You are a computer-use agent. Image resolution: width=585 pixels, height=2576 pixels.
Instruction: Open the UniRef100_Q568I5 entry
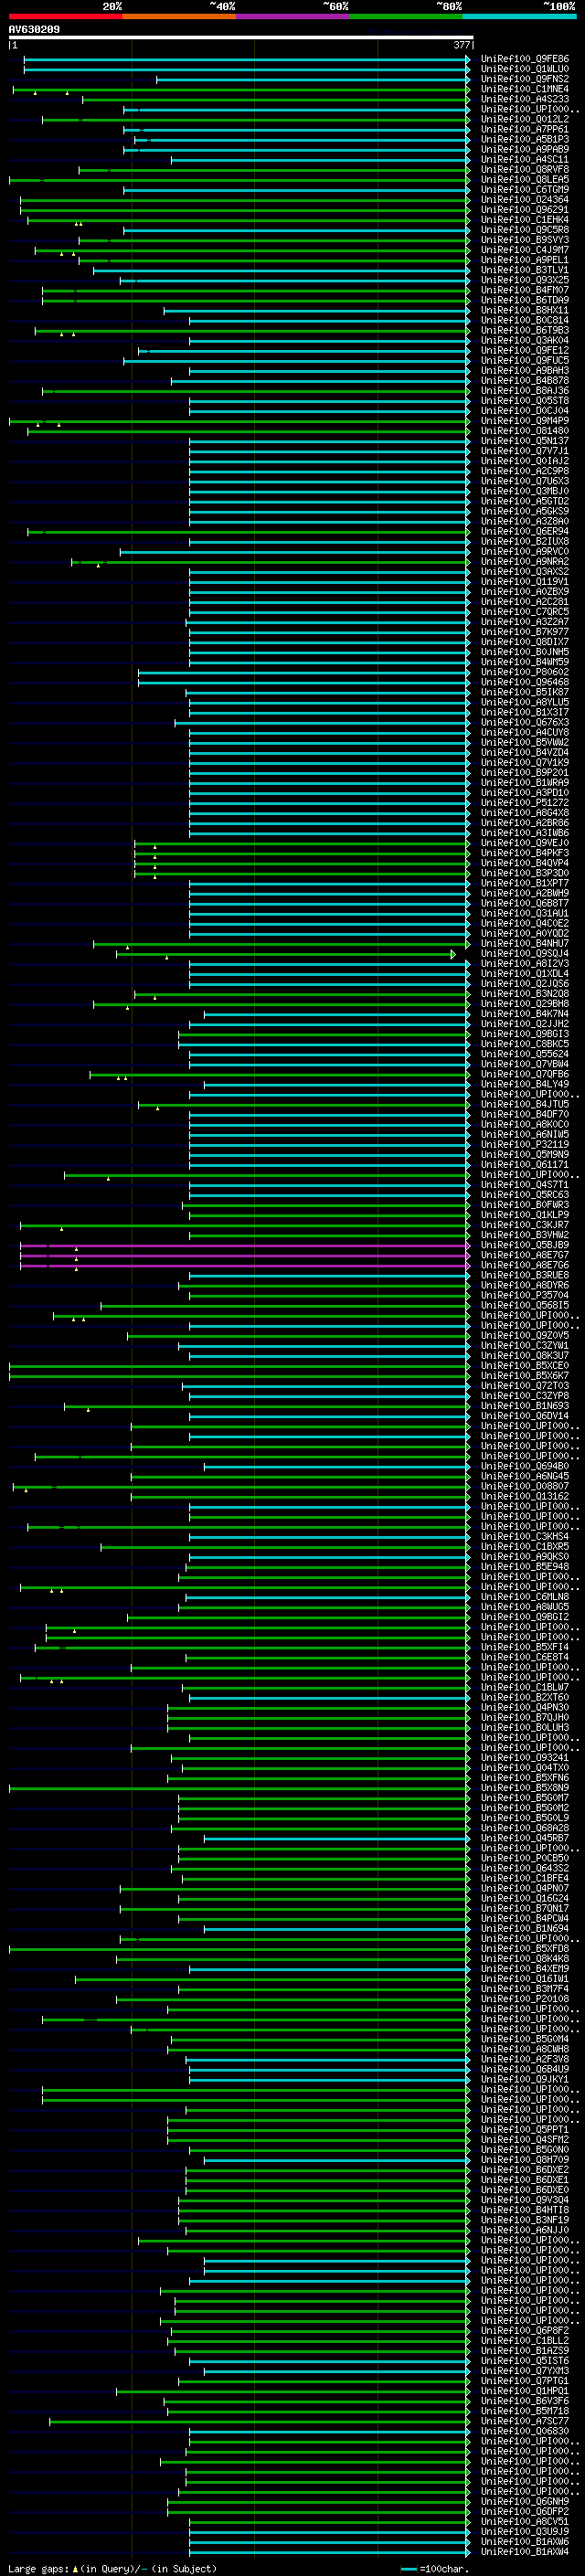pos(524,1306)
